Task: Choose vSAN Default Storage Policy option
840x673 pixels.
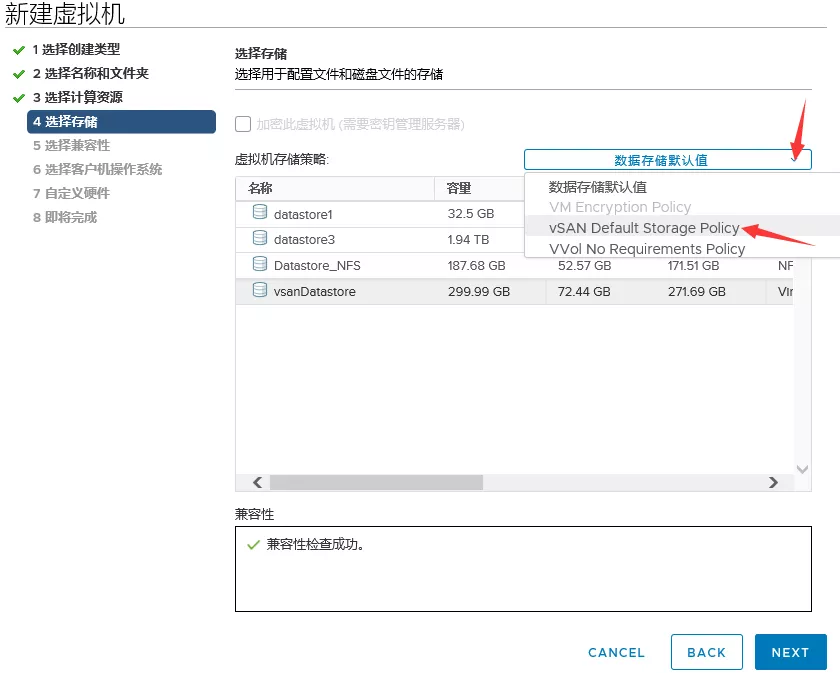Action: coord(644,228)
